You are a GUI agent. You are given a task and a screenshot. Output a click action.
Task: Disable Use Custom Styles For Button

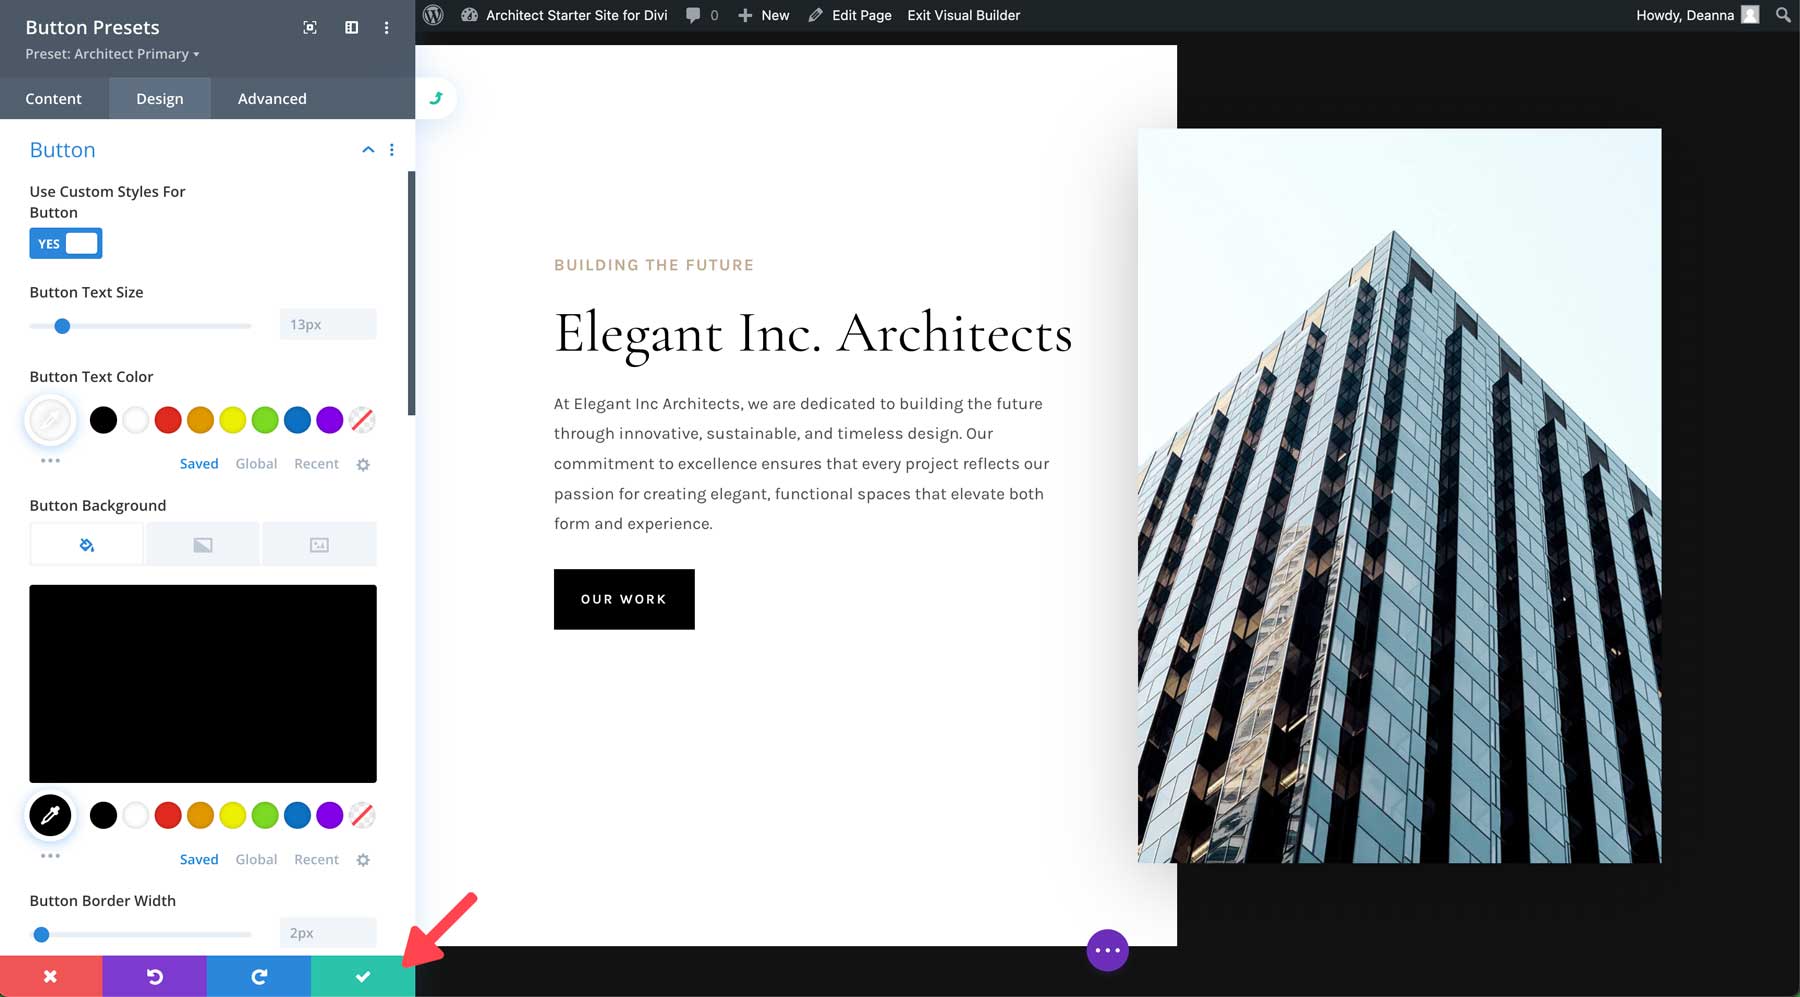pos(65,243)
